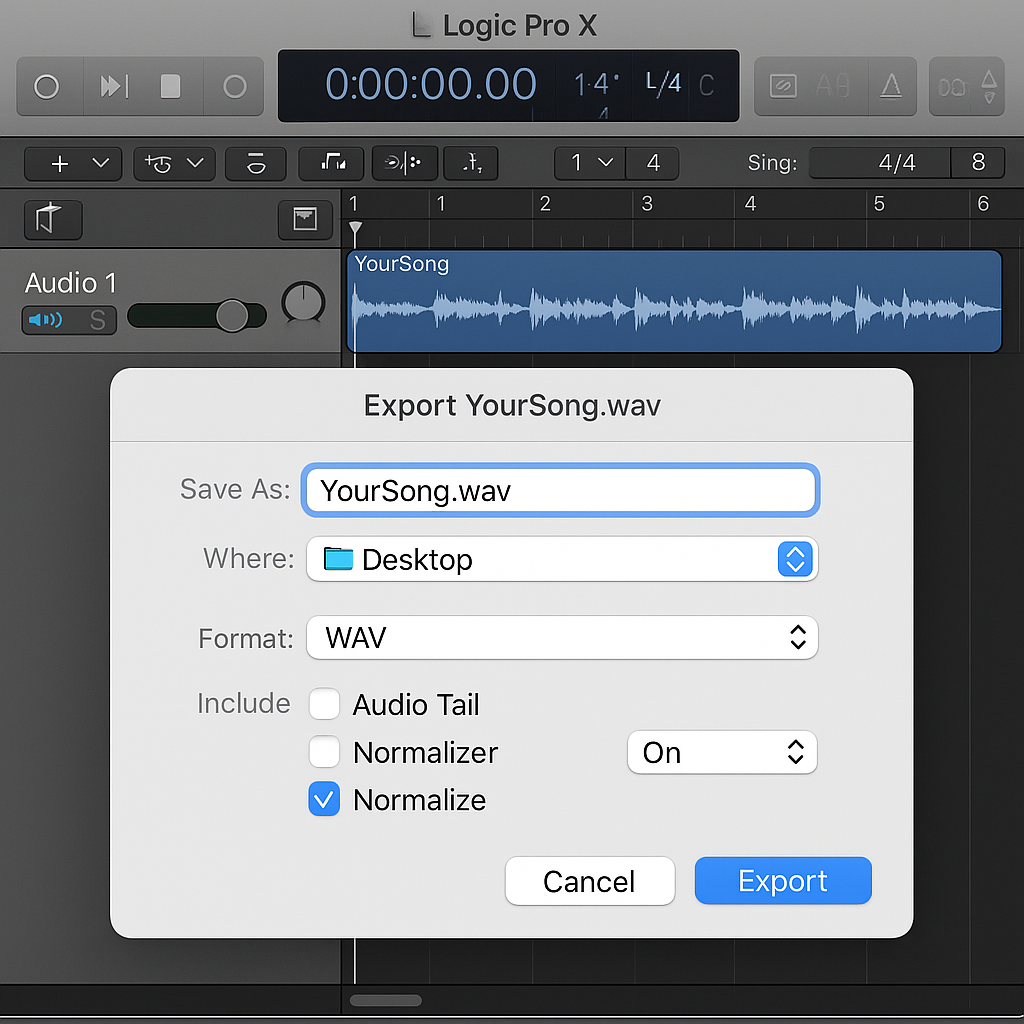Select the YourSong audio region on the timeline
Image resolution: width=1024 pixels, height=1024 pixels.
coord(674,301)
